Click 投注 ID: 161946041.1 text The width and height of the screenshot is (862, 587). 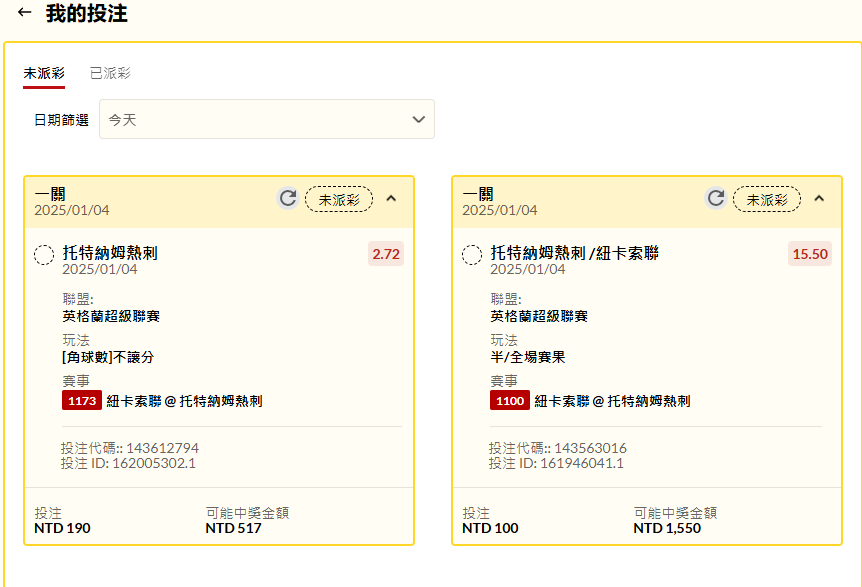point(556,463)
